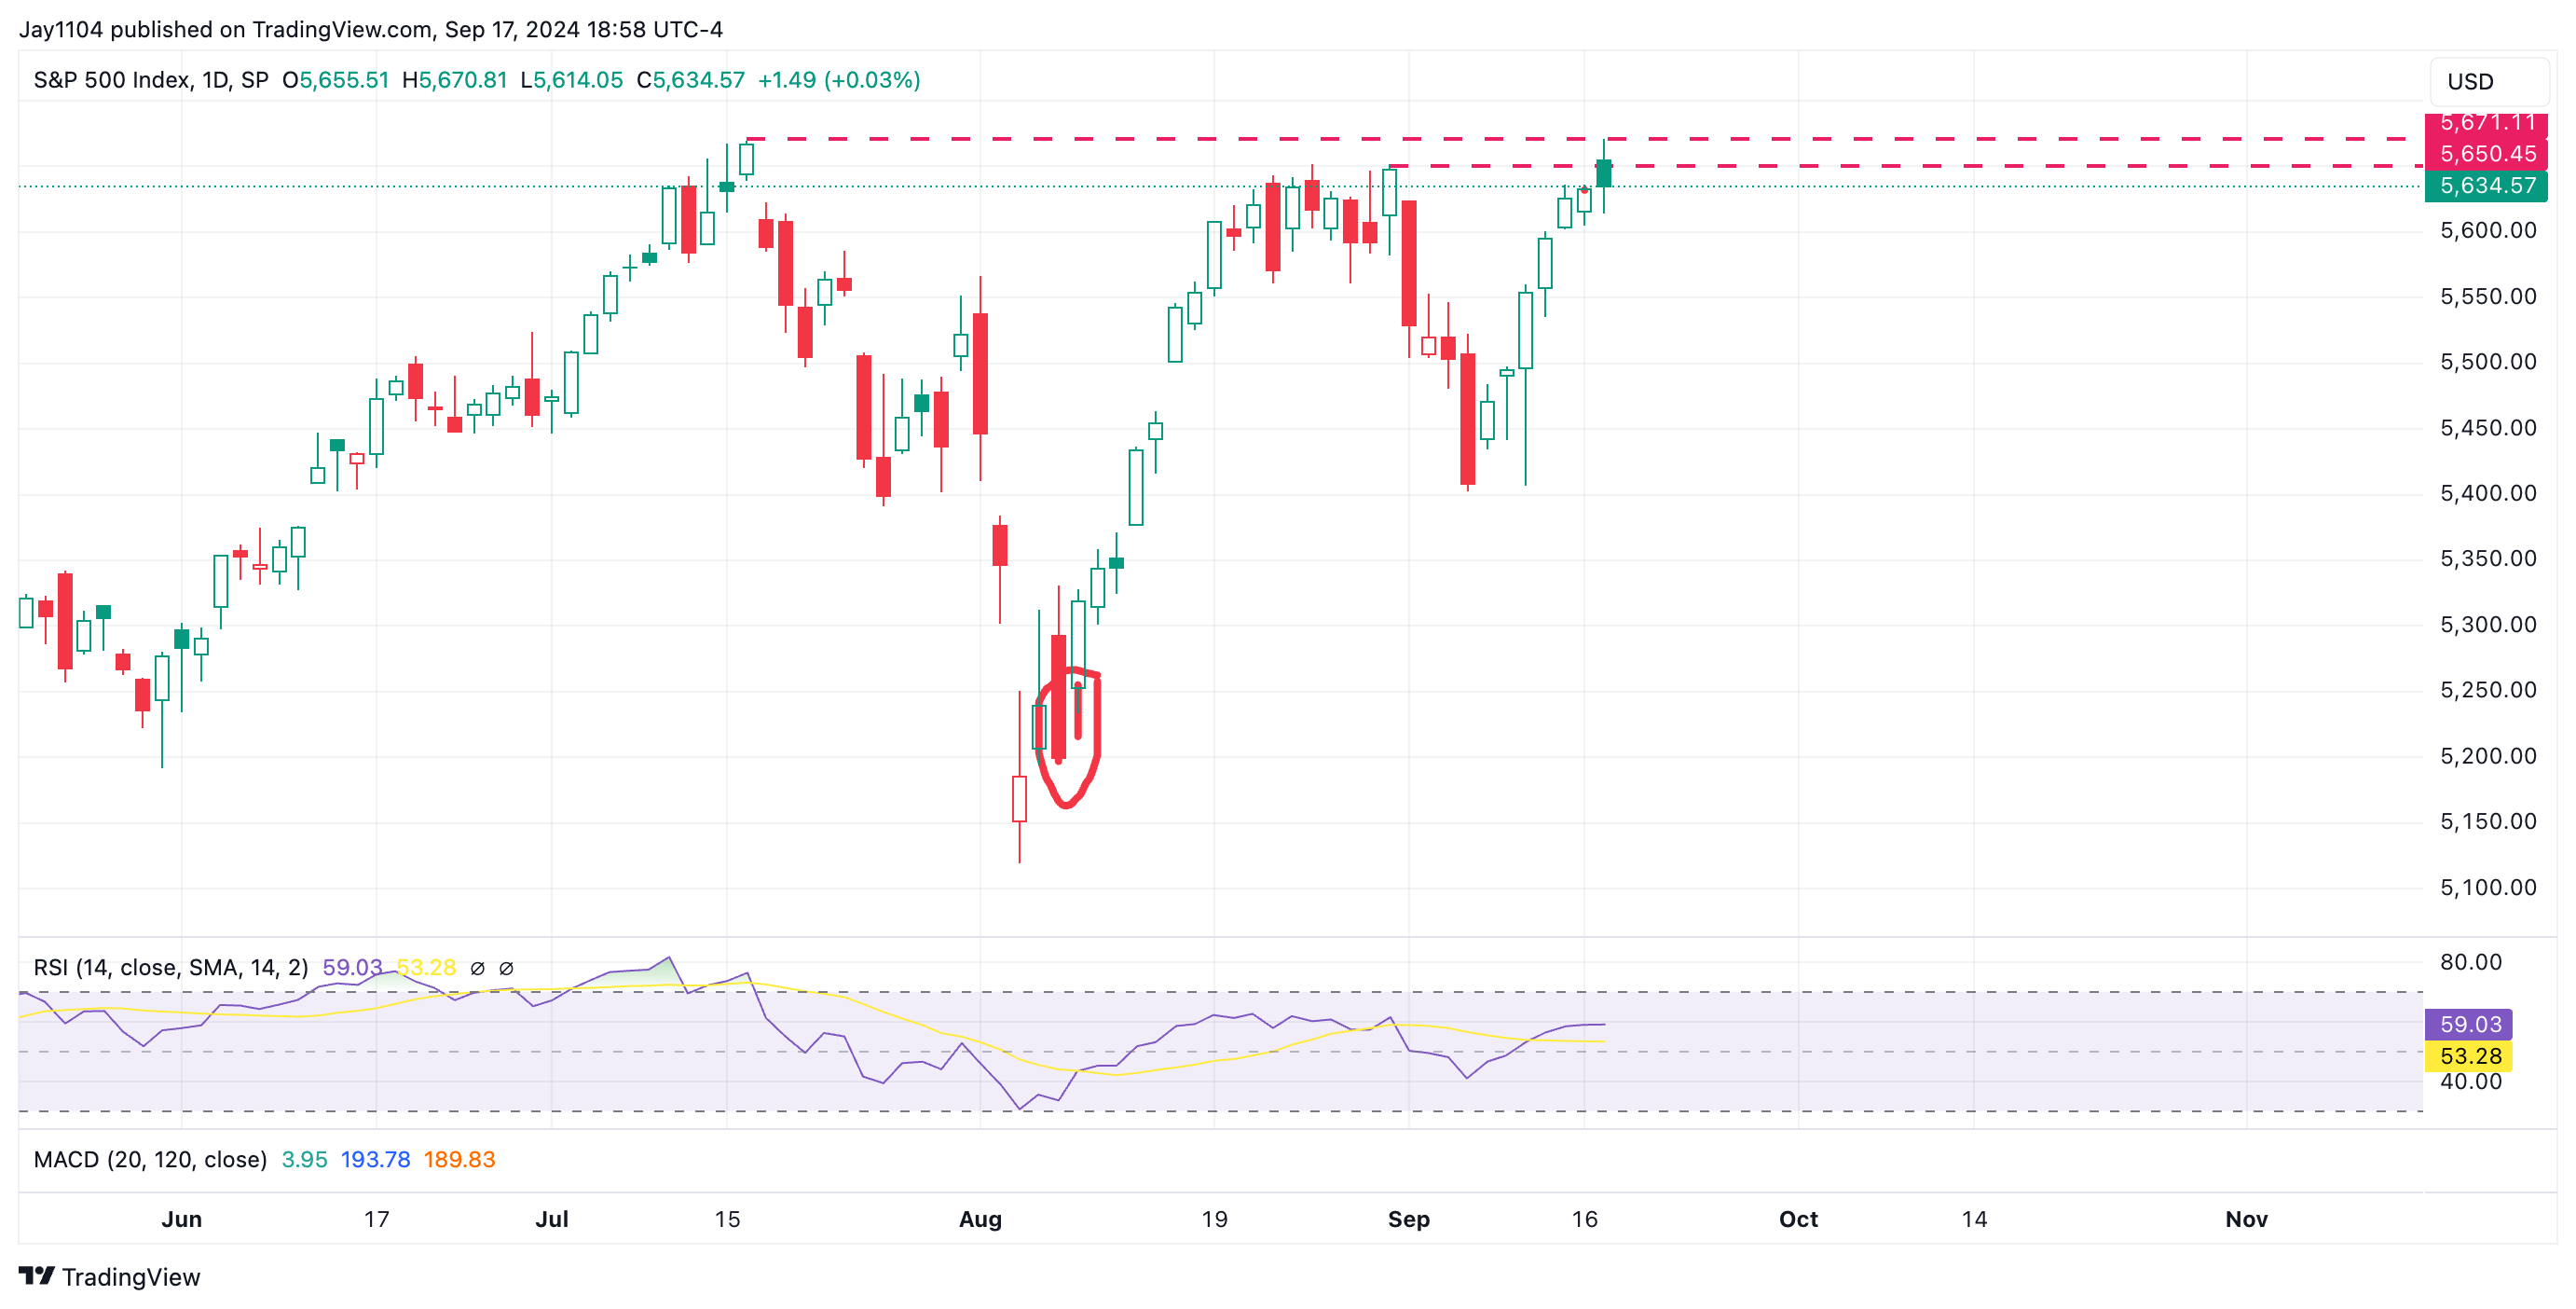Viewport: 2576px width, 1309px height.
Task: Click the 5,250.00 price axis label
Action: (2488, 690)
